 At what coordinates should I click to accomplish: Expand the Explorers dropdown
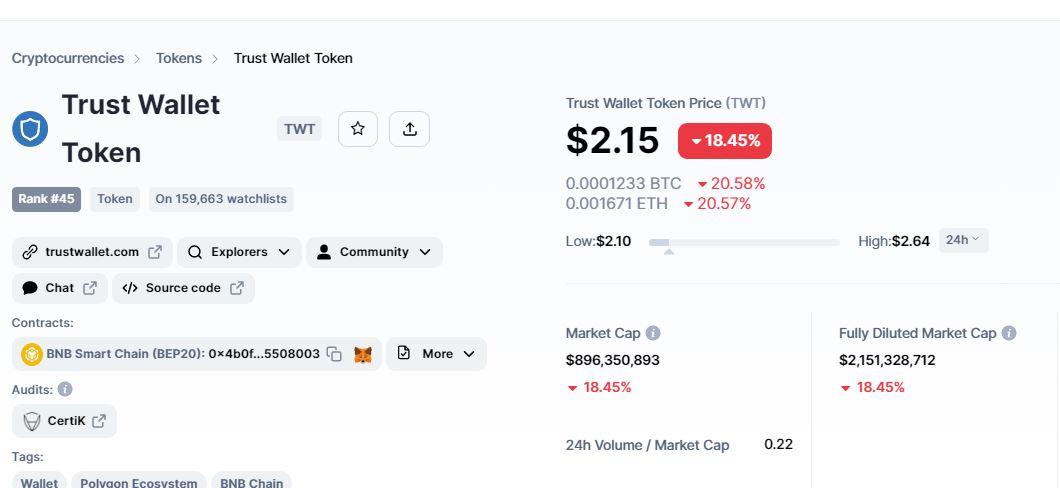click(239, 252)
